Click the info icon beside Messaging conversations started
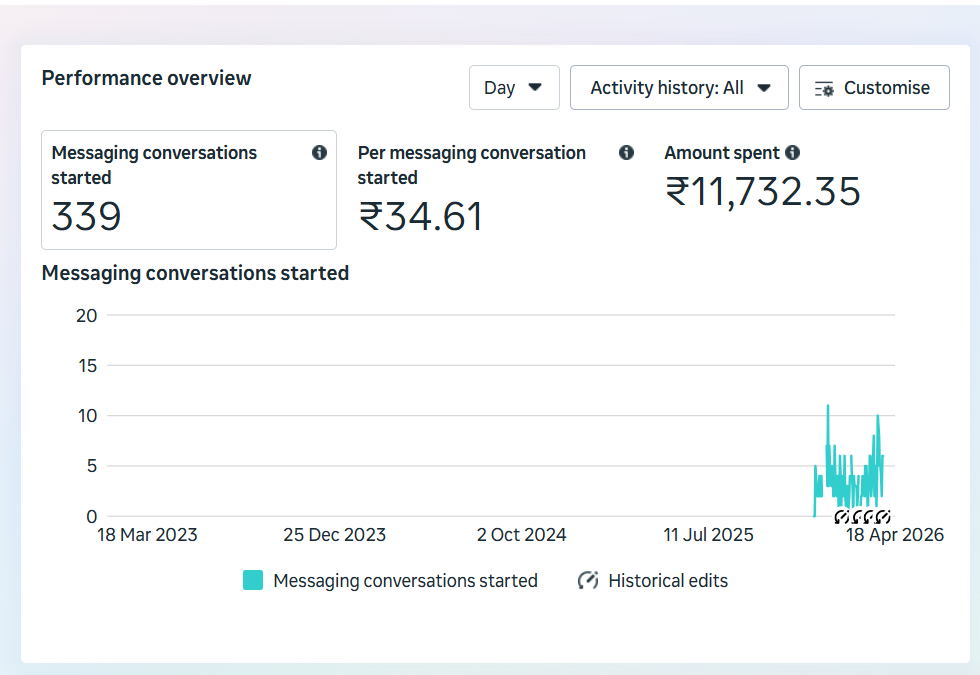Image resolution: width=980 pixels, height=675 pixels. pos(319,152)
